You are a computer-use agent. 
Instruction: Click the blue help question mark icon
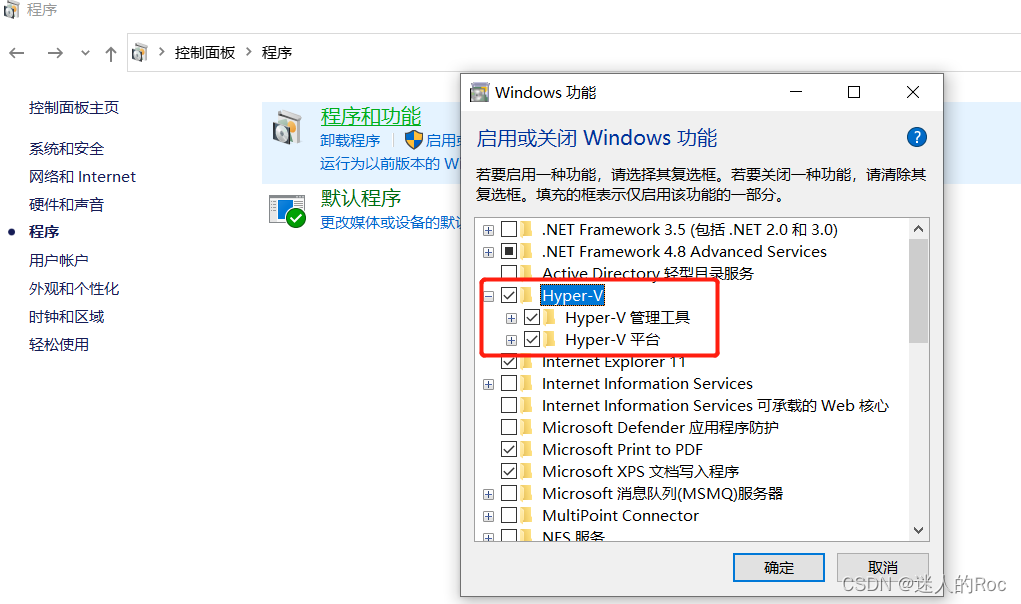[x=916, y=137]
